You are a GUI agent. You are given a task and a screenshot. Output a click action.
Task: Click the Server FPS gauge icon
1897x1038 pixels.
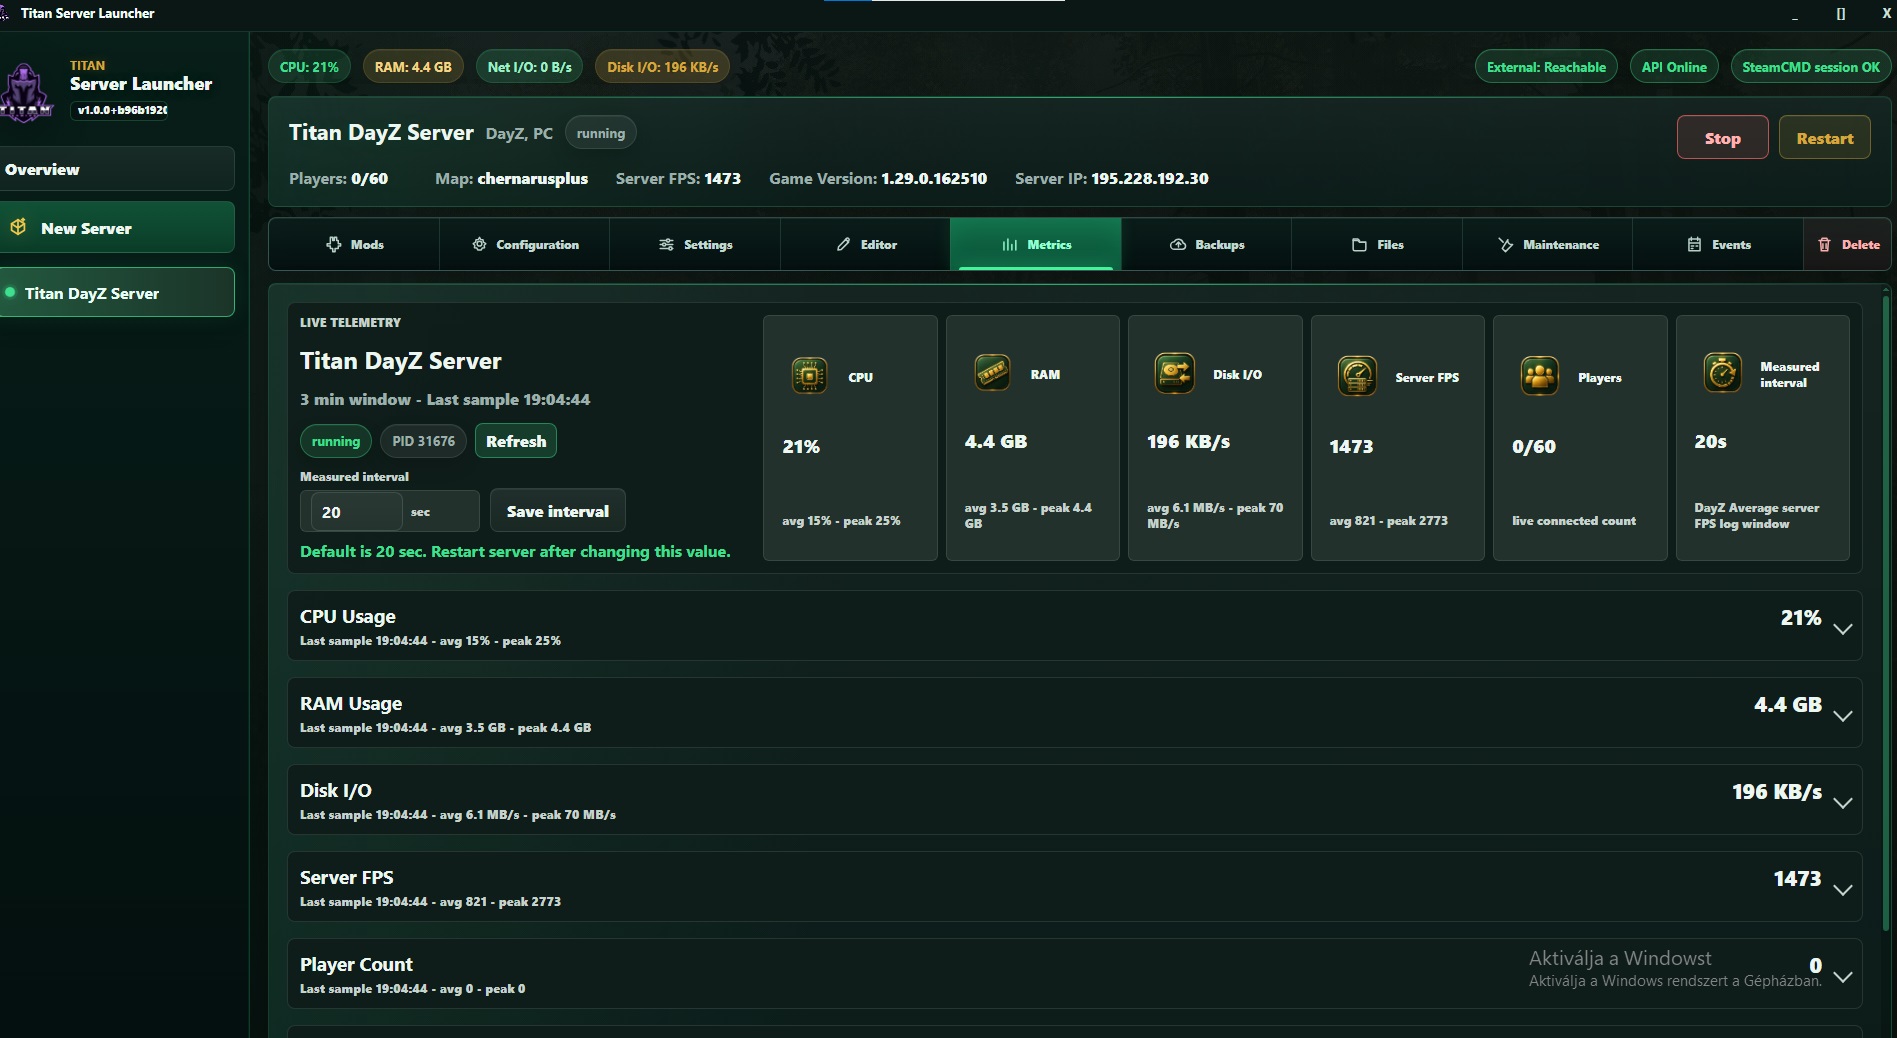pyautogui.click(x=1357, y=376)
